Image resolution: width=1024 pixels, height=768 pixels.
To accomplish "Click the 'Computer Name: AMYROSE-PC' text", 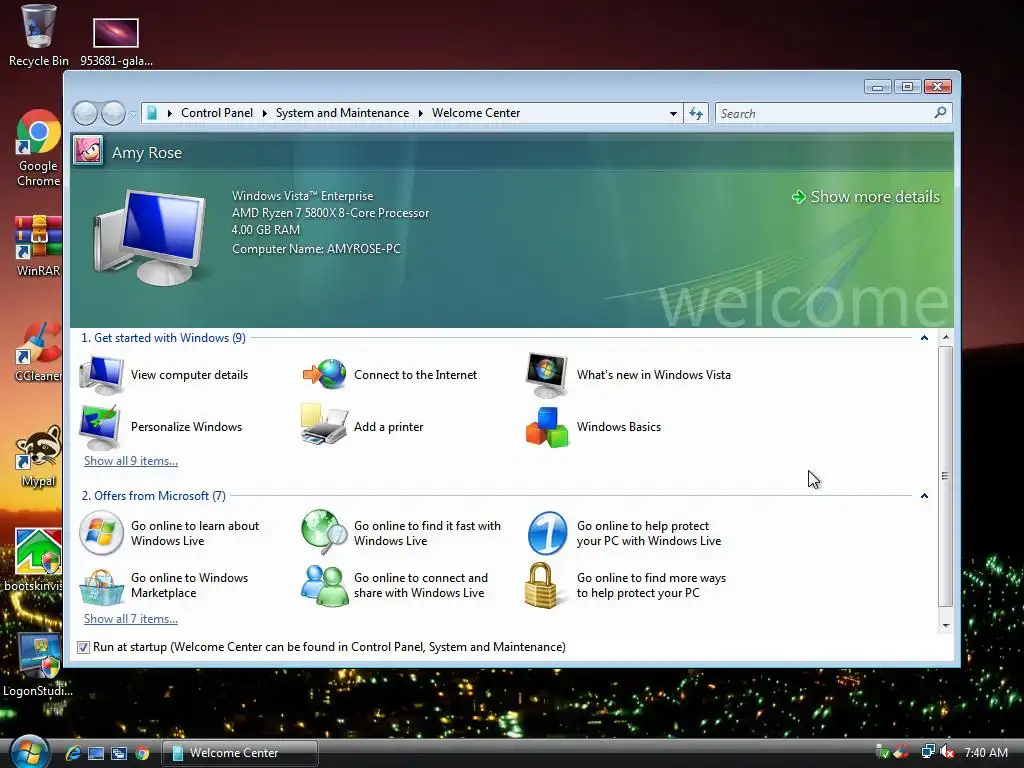I will point(316,249).
